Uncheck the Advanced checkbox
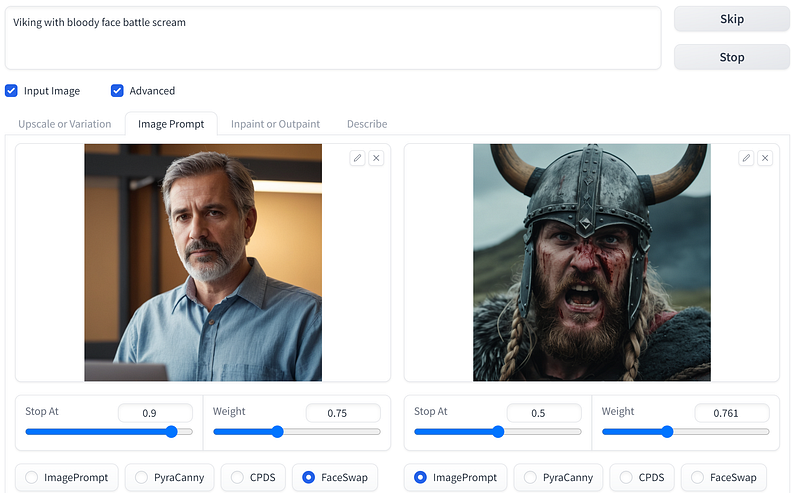Viewport: 800px width, 493px height. pos(117,91)
